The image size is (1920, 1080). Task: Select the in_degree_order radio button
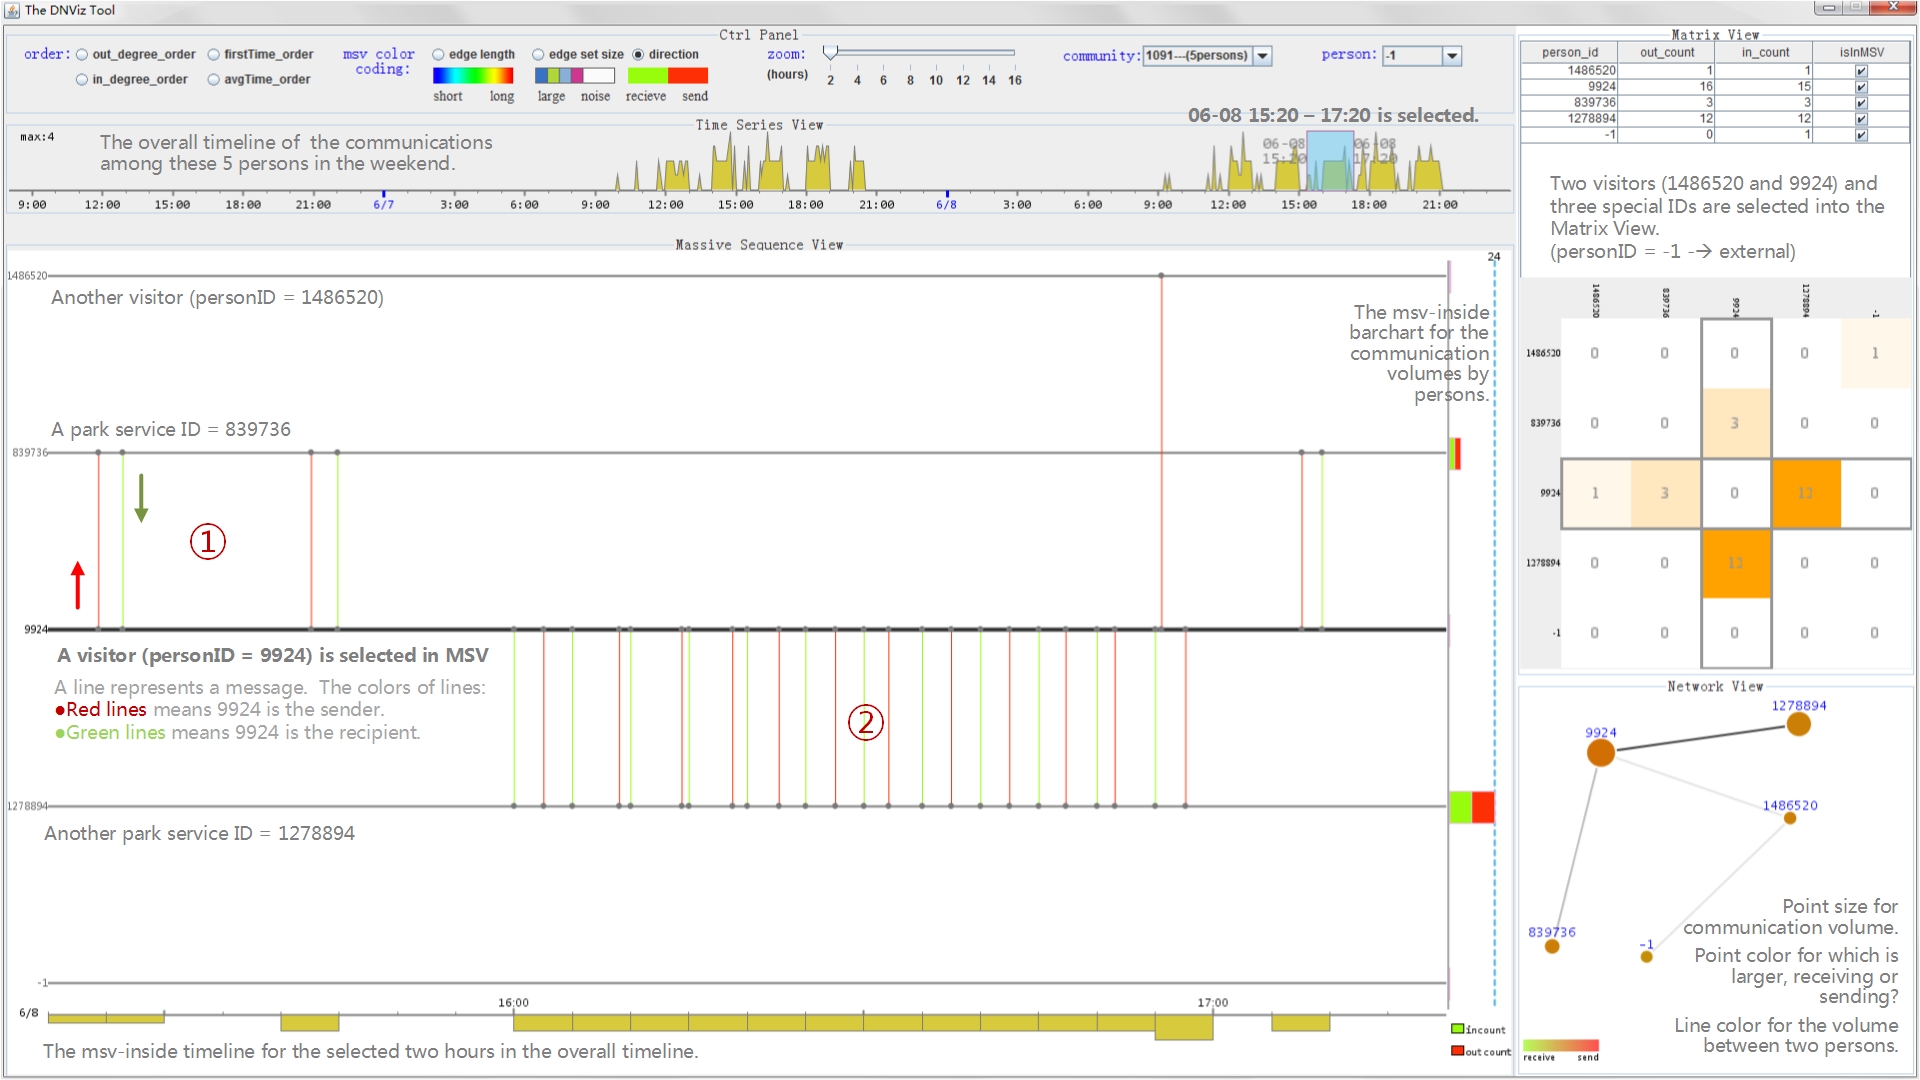82,80
